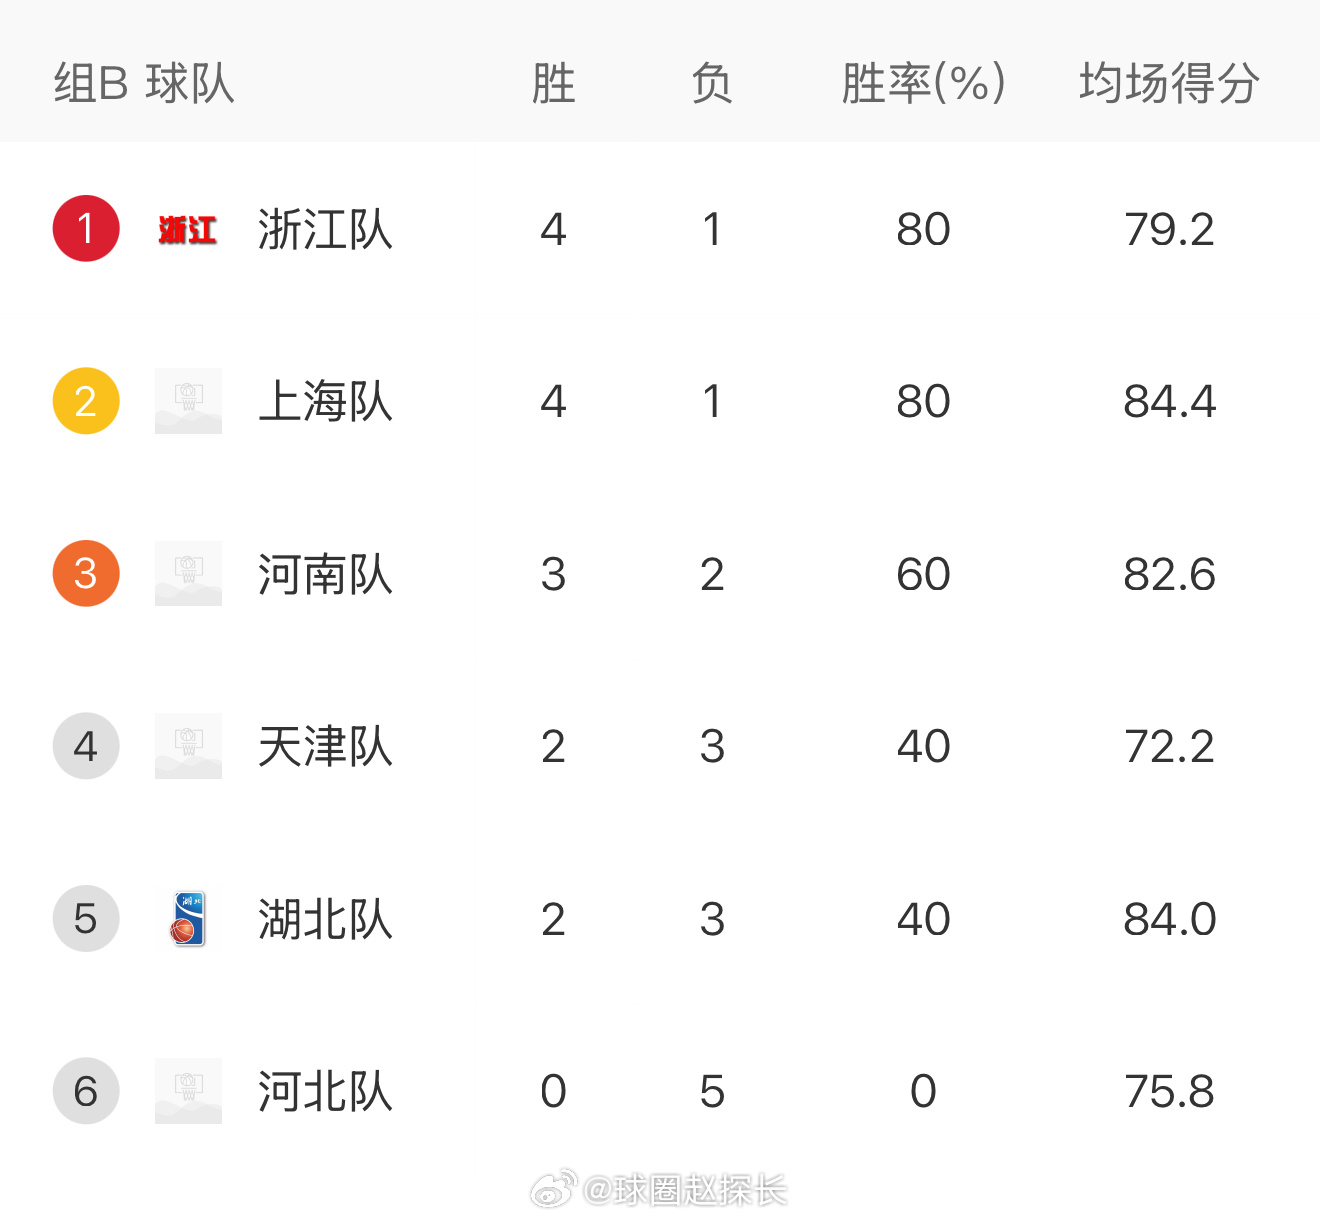Open the 湖北队 team name
1320x1221 pixels.
tap(325, 919)
